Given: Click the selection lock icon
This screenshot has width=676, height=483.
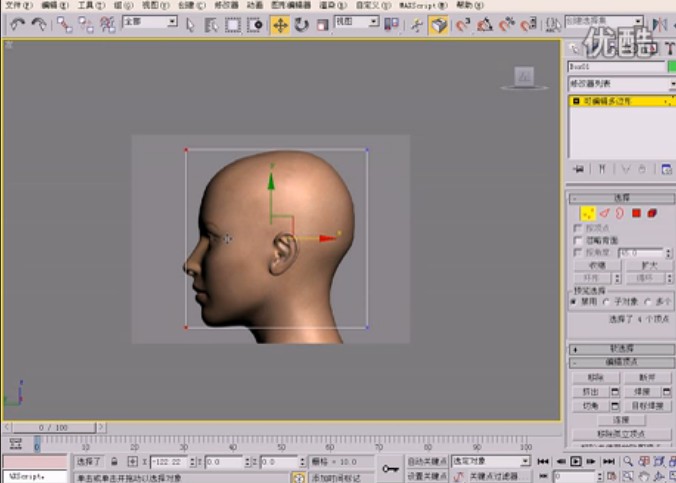Looking at the screenshot, I should pyautogui.click(x=113, y=462).
